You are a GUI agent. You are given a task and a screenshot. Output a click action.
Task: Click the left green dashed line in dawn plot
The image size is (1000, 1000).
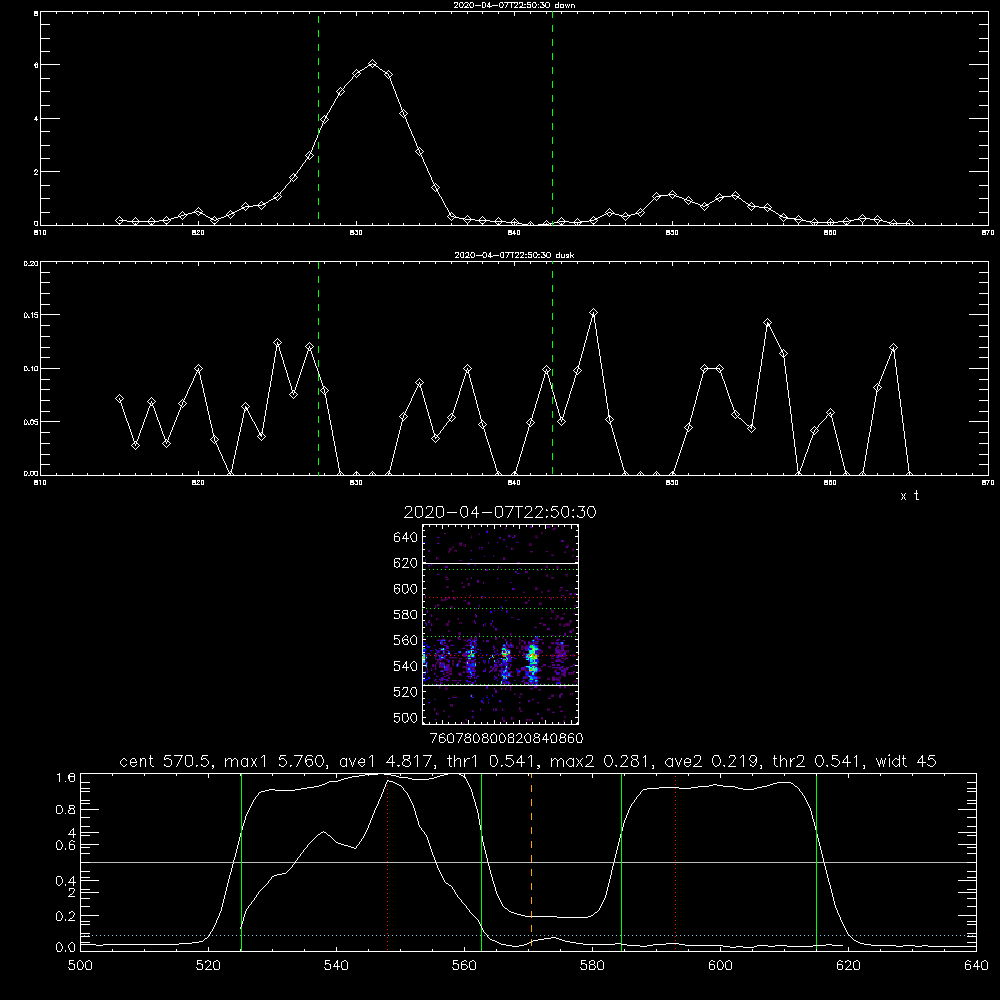[x=318, y=119]
